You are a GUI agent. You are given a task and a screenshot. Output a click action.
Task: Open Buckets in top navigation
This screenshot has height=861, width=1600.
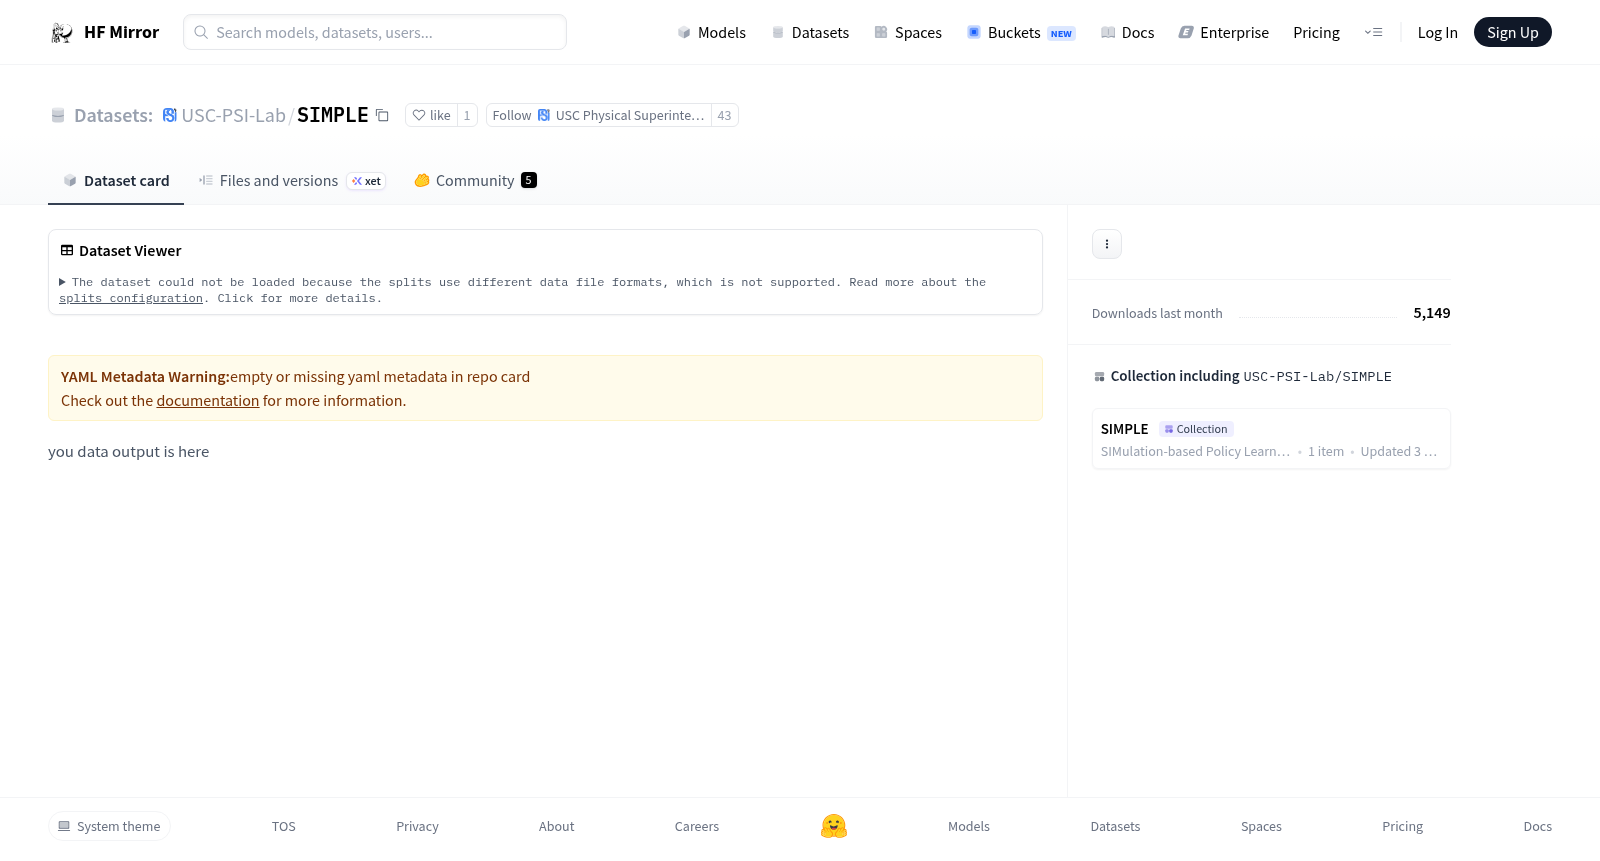point(1021,33)
